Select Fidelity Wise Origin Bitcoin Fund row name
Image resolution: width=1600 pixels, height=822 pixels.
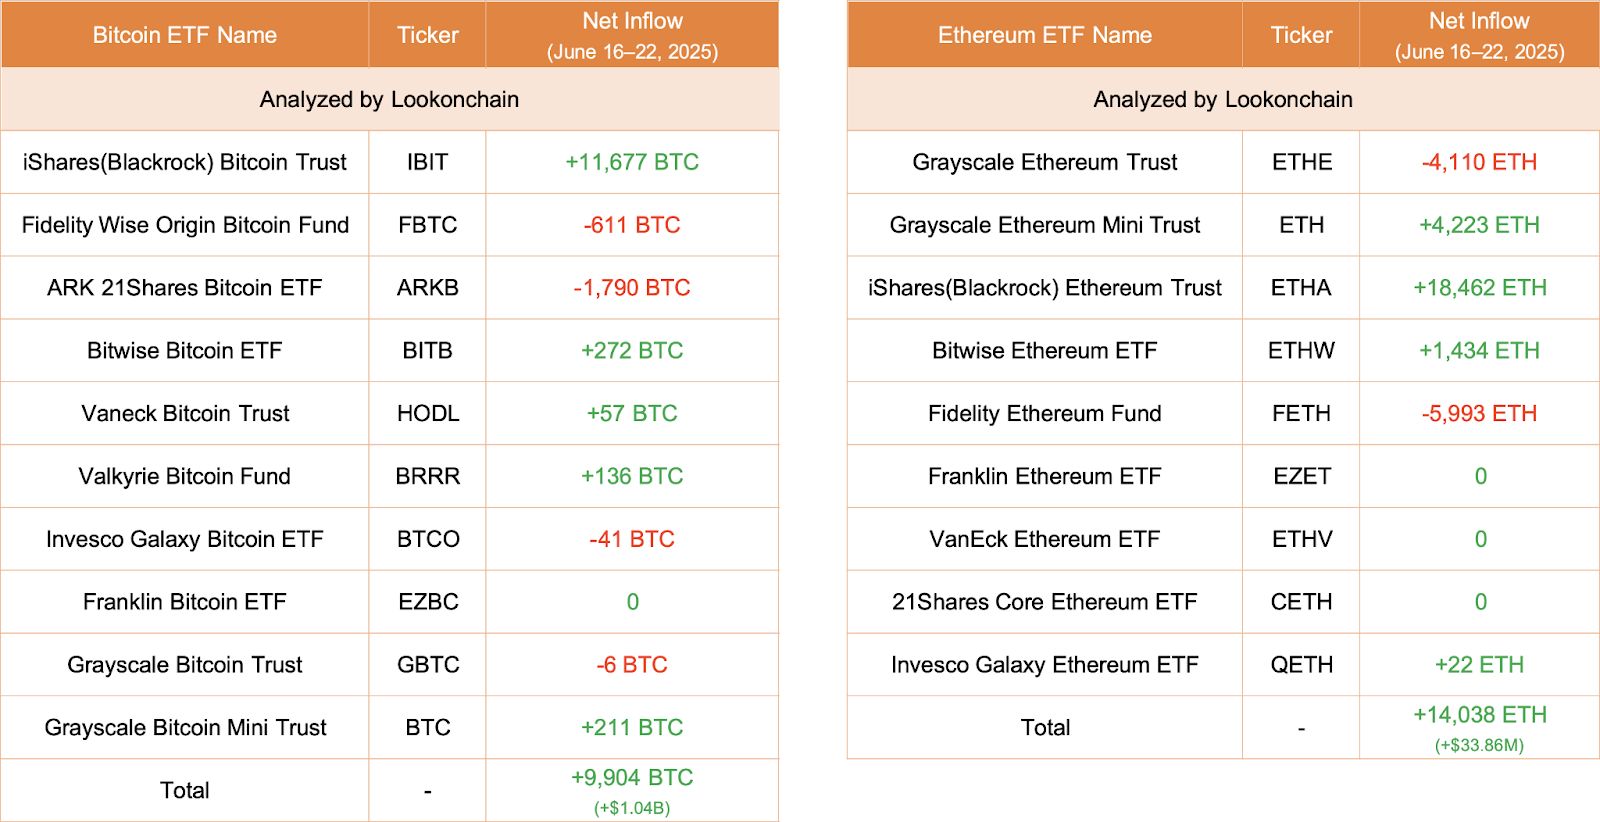[185, 225]
